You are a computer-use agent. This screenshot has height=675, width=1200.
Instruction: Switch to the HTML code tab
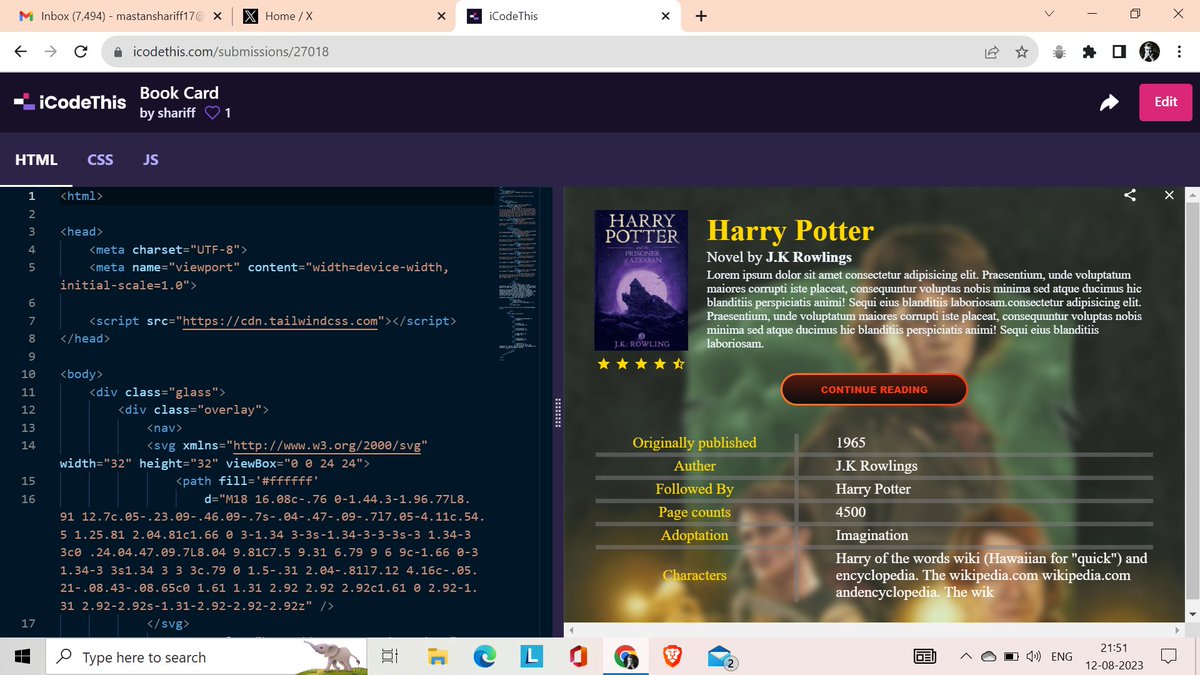pos(36,160)
